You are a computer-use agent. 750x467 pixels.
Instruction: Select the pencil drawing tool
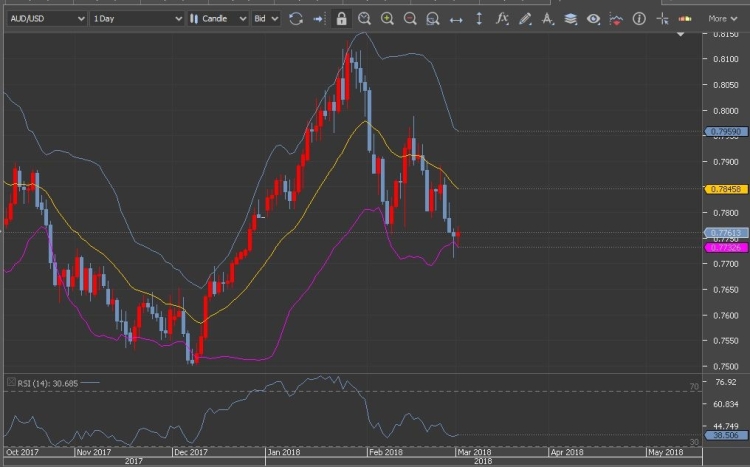(525, 18)
